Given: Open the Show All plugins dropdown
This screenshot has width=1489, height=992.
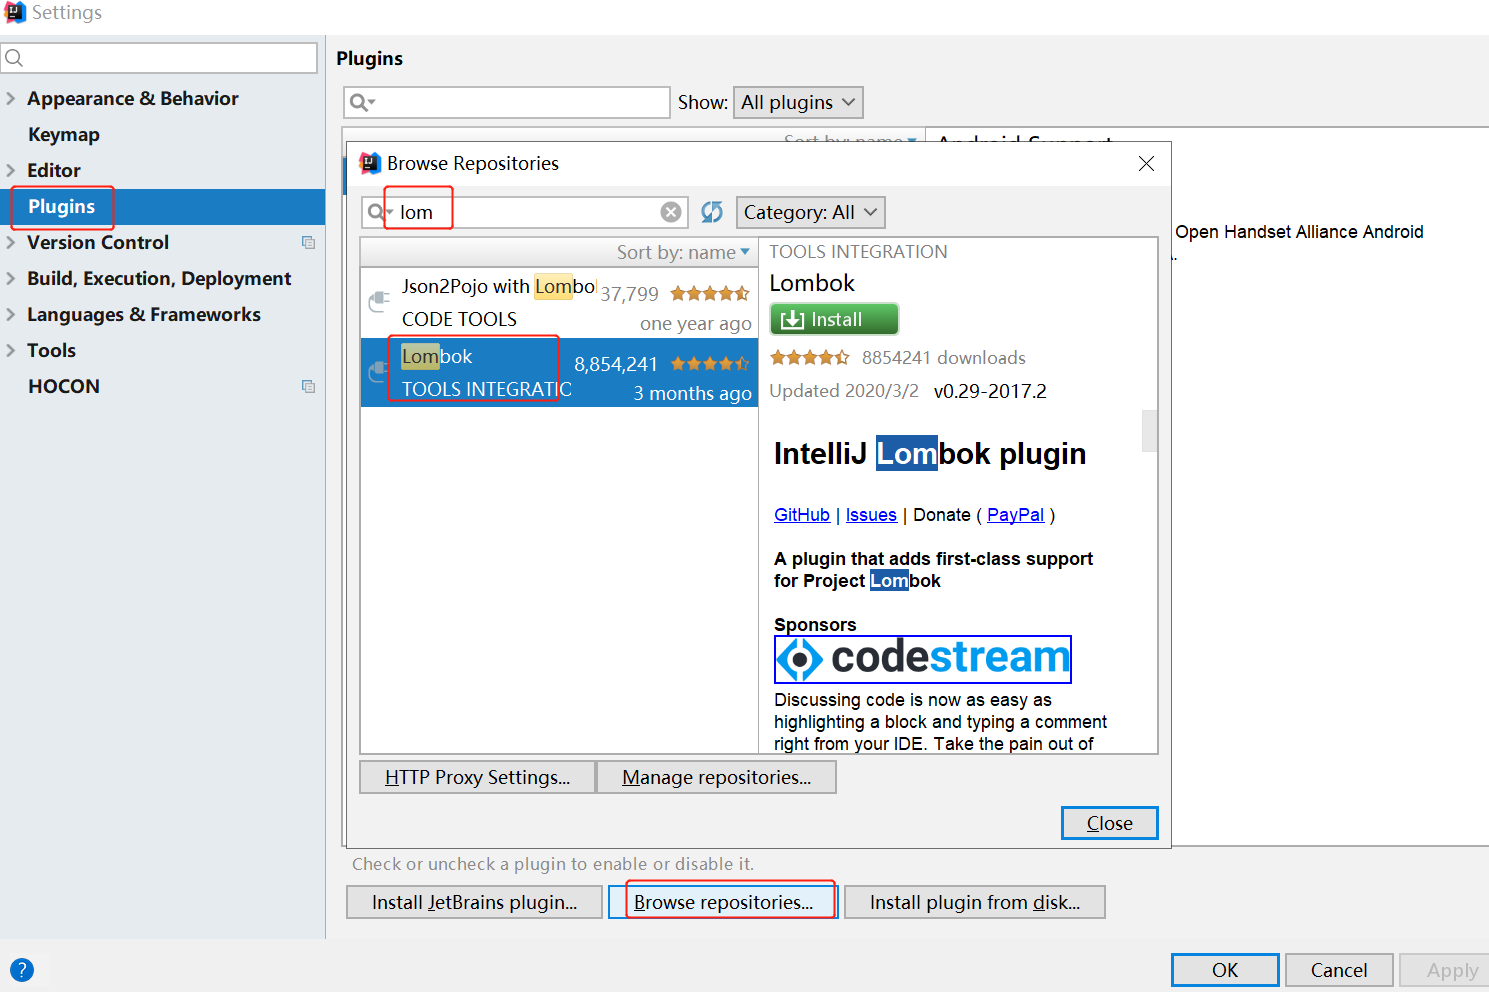Looking at the screenshot, I should [x=798, y=102].
